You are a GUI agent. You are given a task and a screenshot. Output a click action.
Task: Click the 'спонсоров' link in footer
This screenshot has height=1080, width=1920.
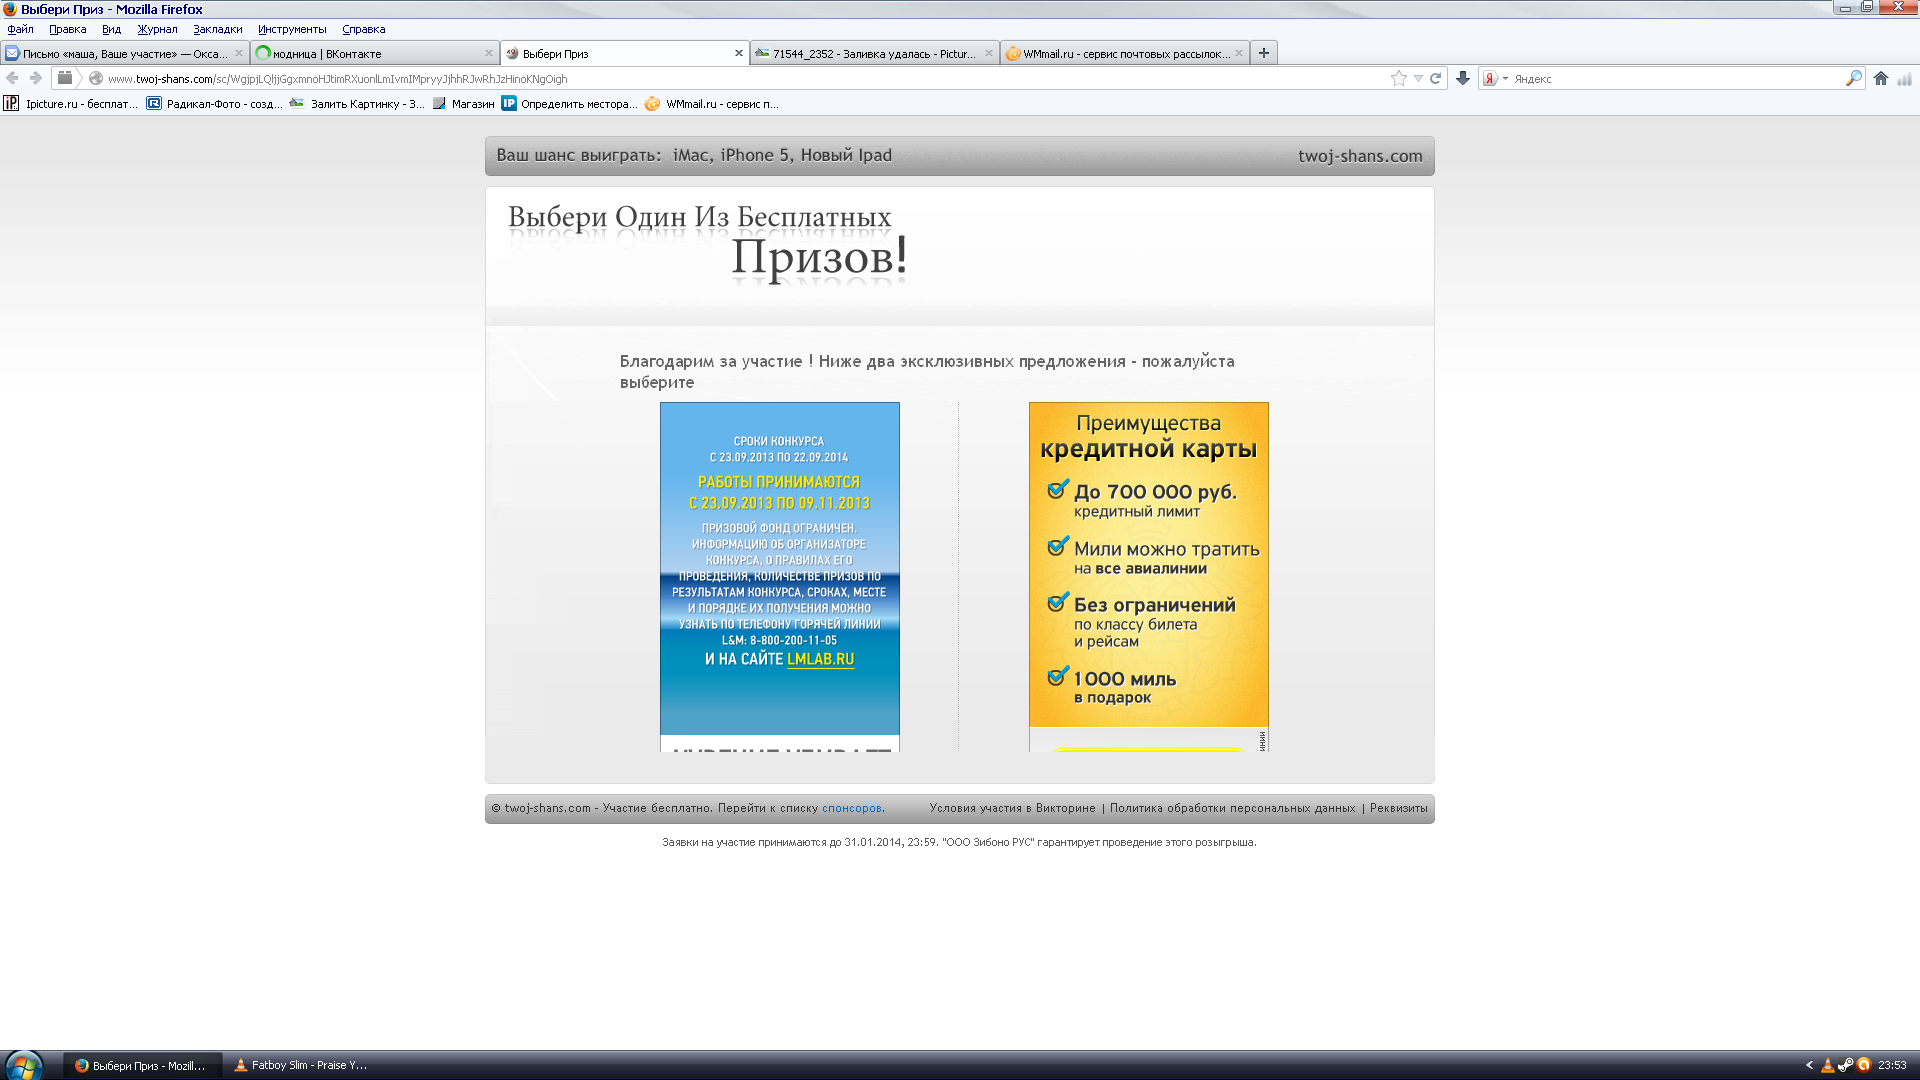[x=851, y=808]
